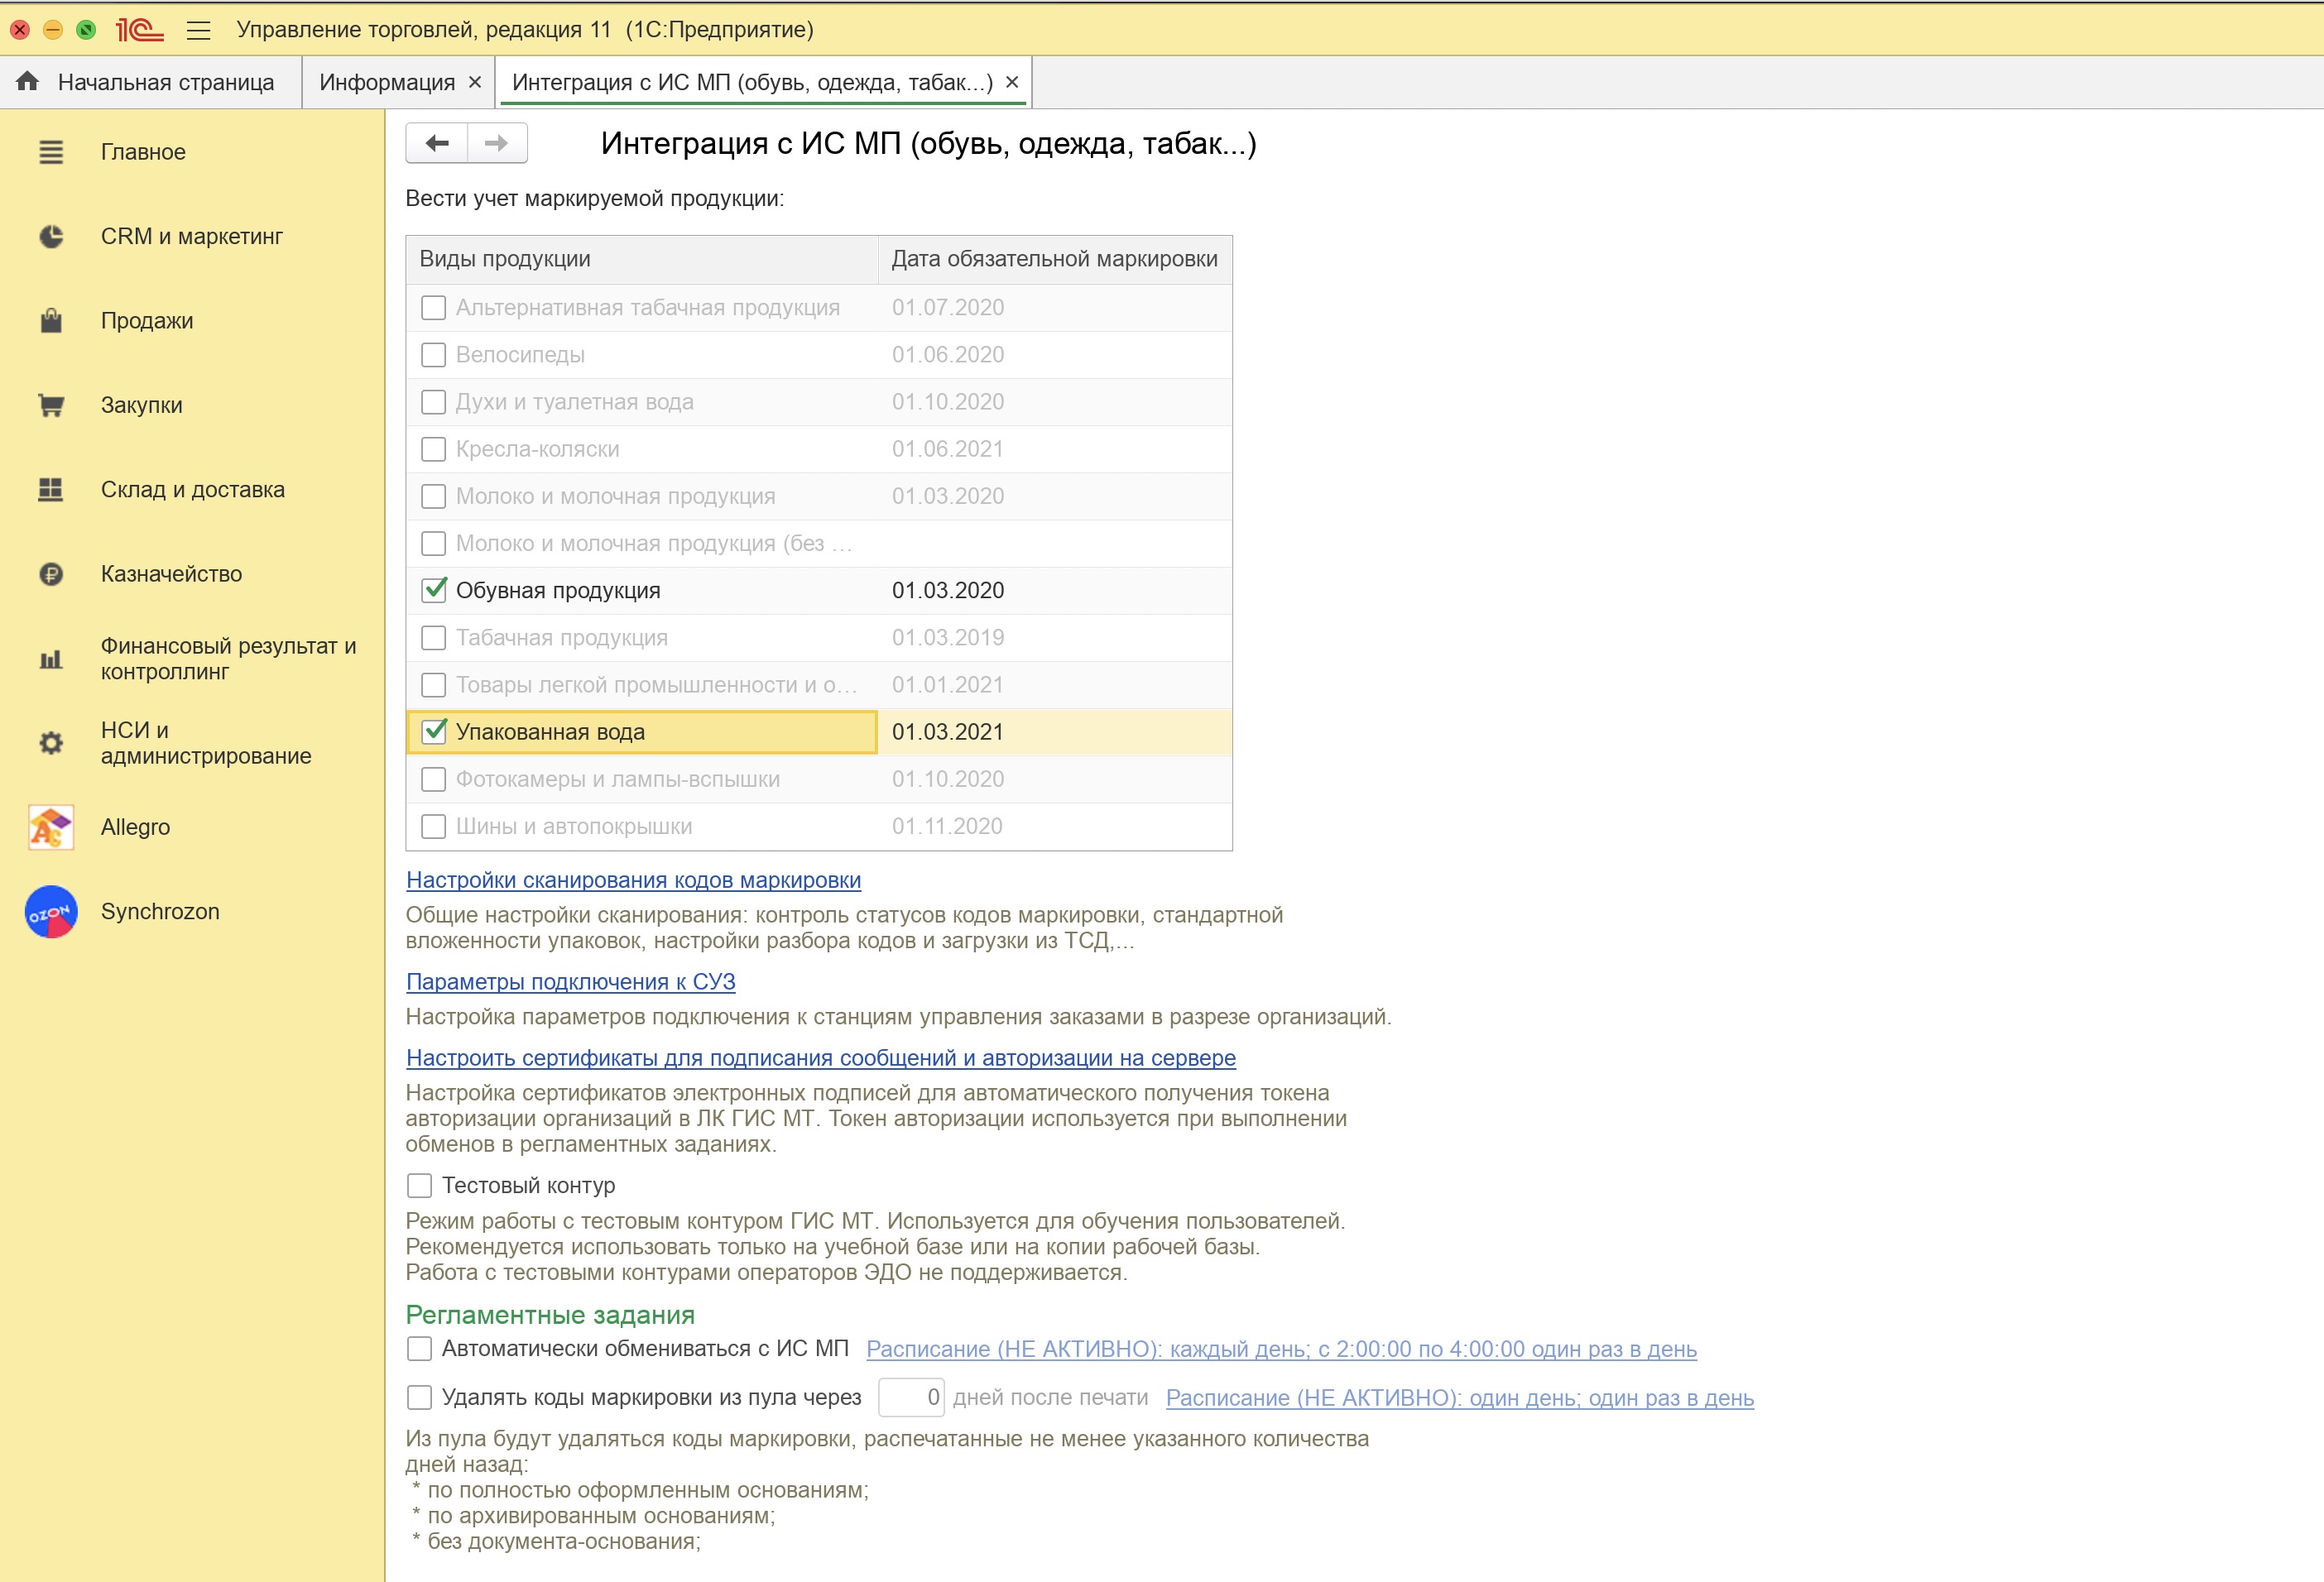Image resolution: width=2324 pixels, height=1582 pixels.
Task: Go forward with the right arrow button
Action: click(x=497, y=143)
